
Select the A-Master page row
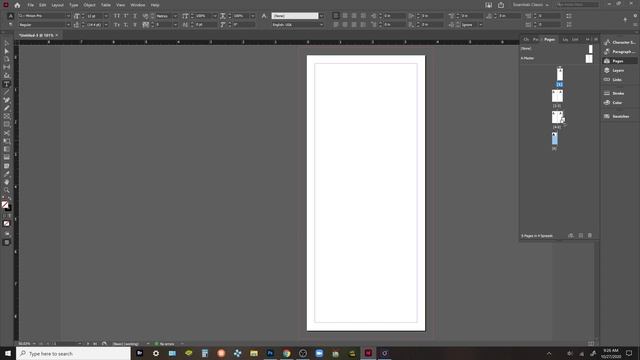[556, 58]
